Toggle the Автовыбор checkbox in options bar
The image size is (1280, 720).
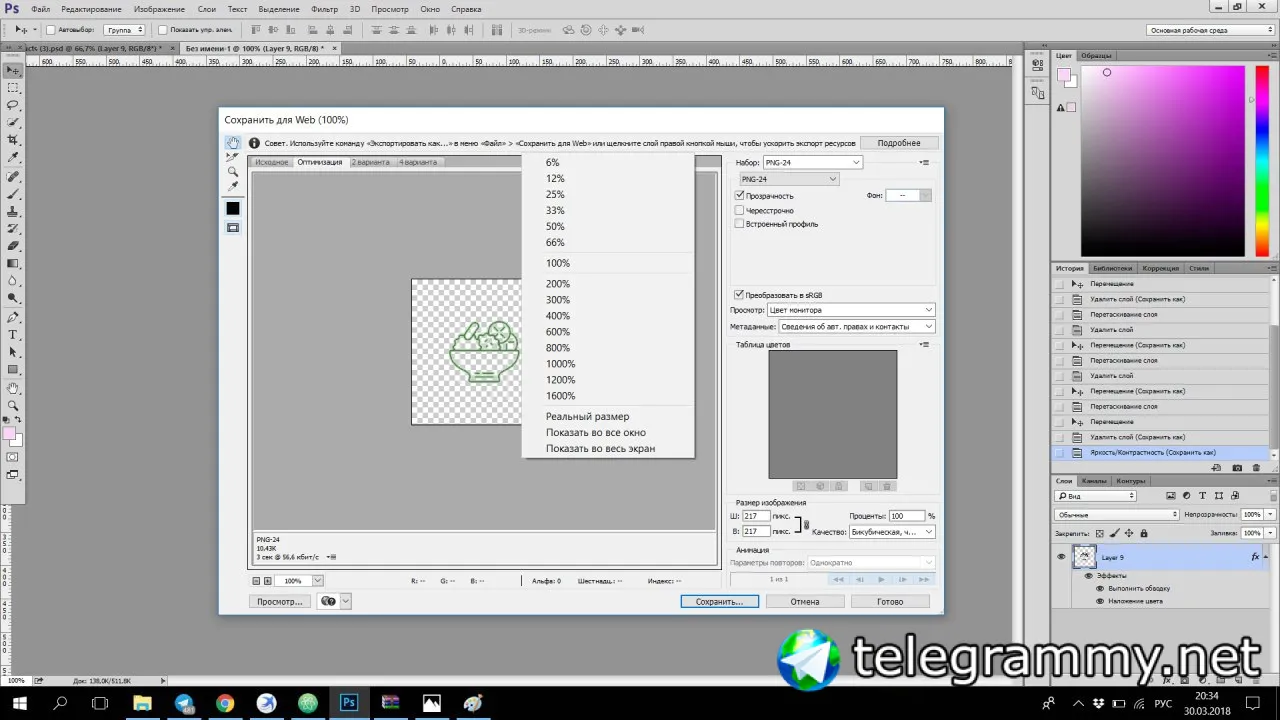(50, 30)
